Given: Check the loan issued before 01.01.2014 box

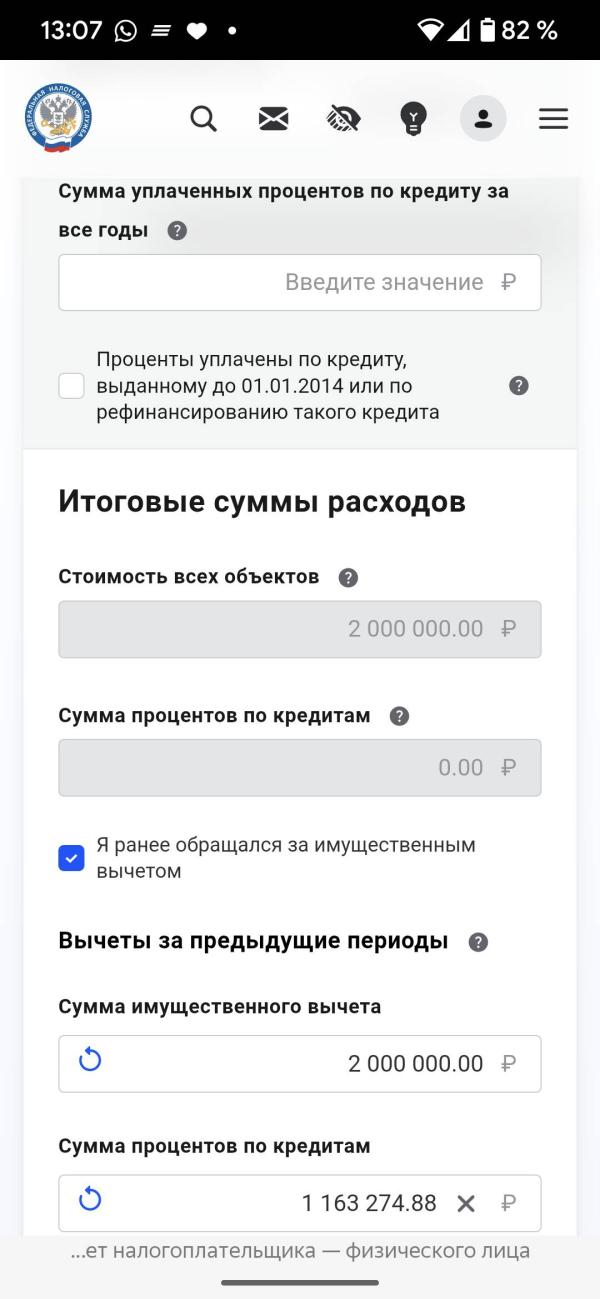Looking at the screenshot, I should pos(72,386).
